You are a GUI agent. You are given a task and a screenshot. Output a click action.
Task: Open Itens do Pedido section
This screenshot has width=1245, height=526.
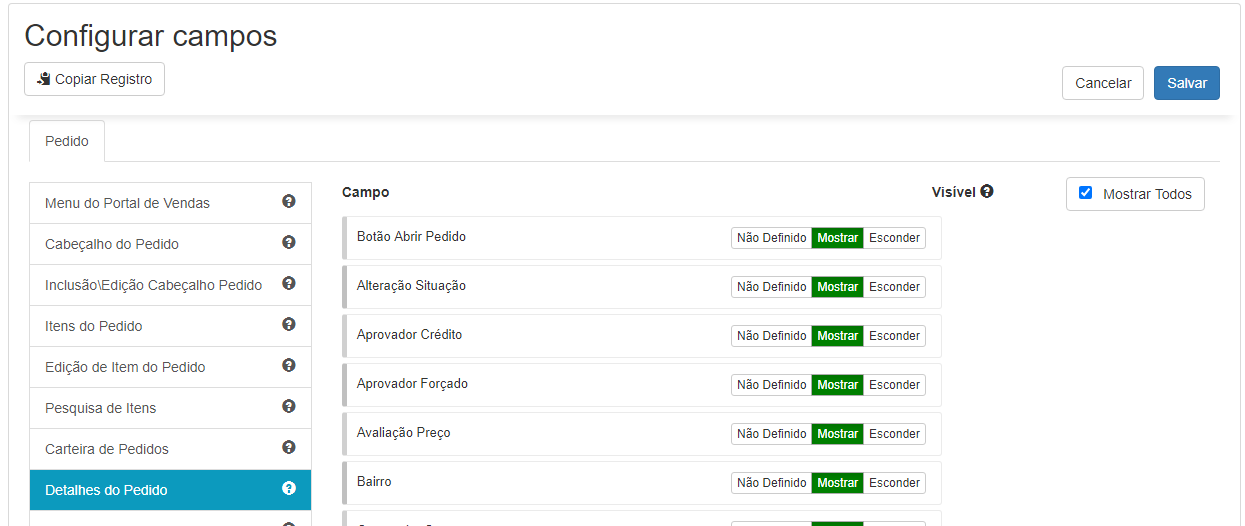click(94, 326)
